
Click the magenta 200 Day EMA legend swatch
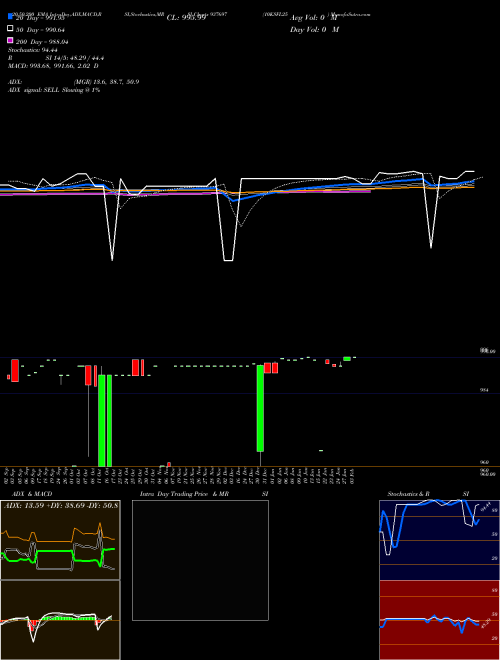[x=10, y=40]
